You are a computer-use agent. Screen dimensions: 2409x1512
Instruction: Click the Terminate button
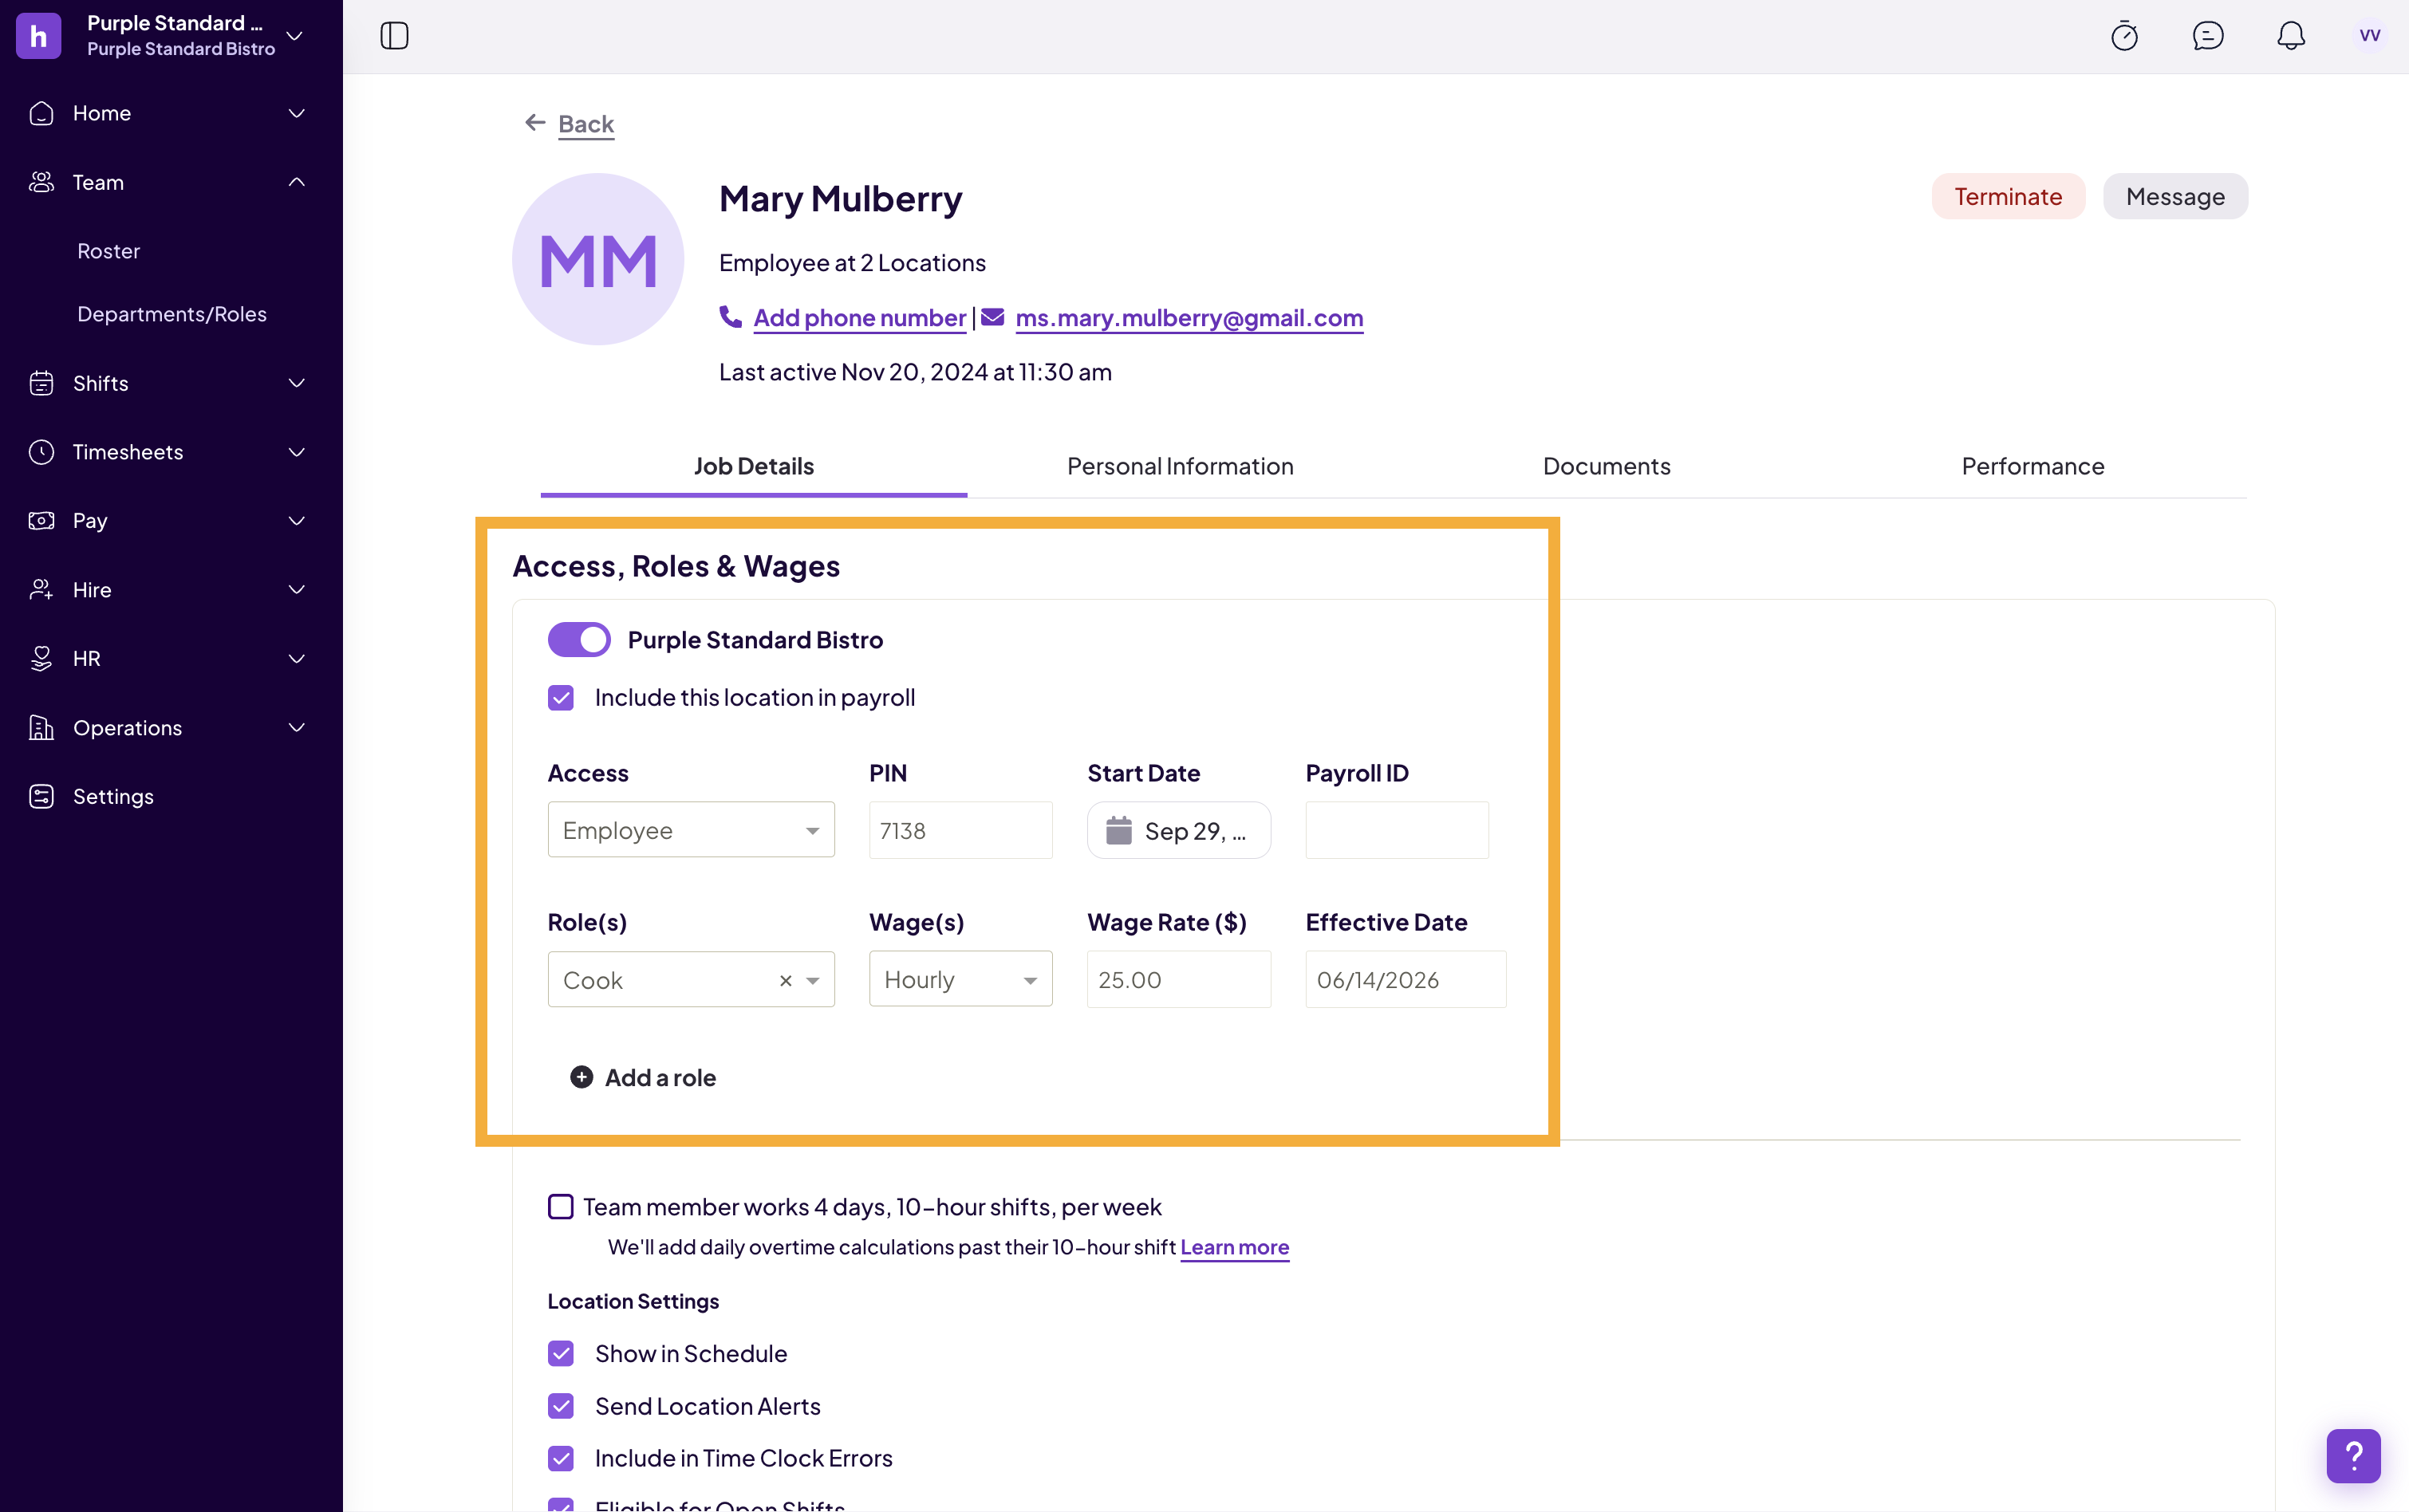coord(2008,197)
